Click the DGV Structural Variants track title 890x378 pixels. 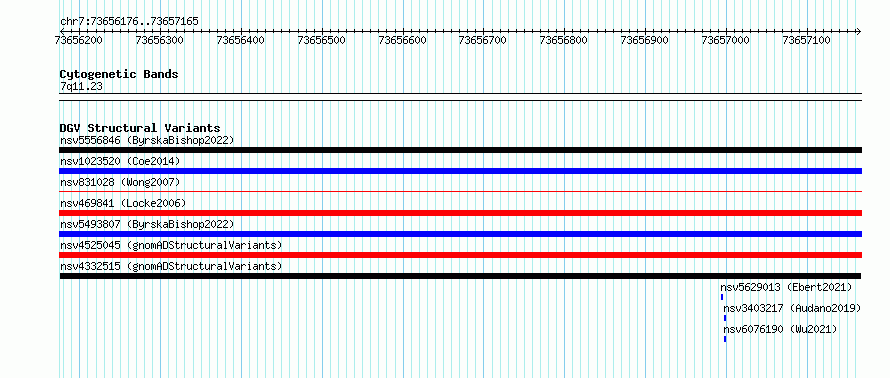coord(140,128)
